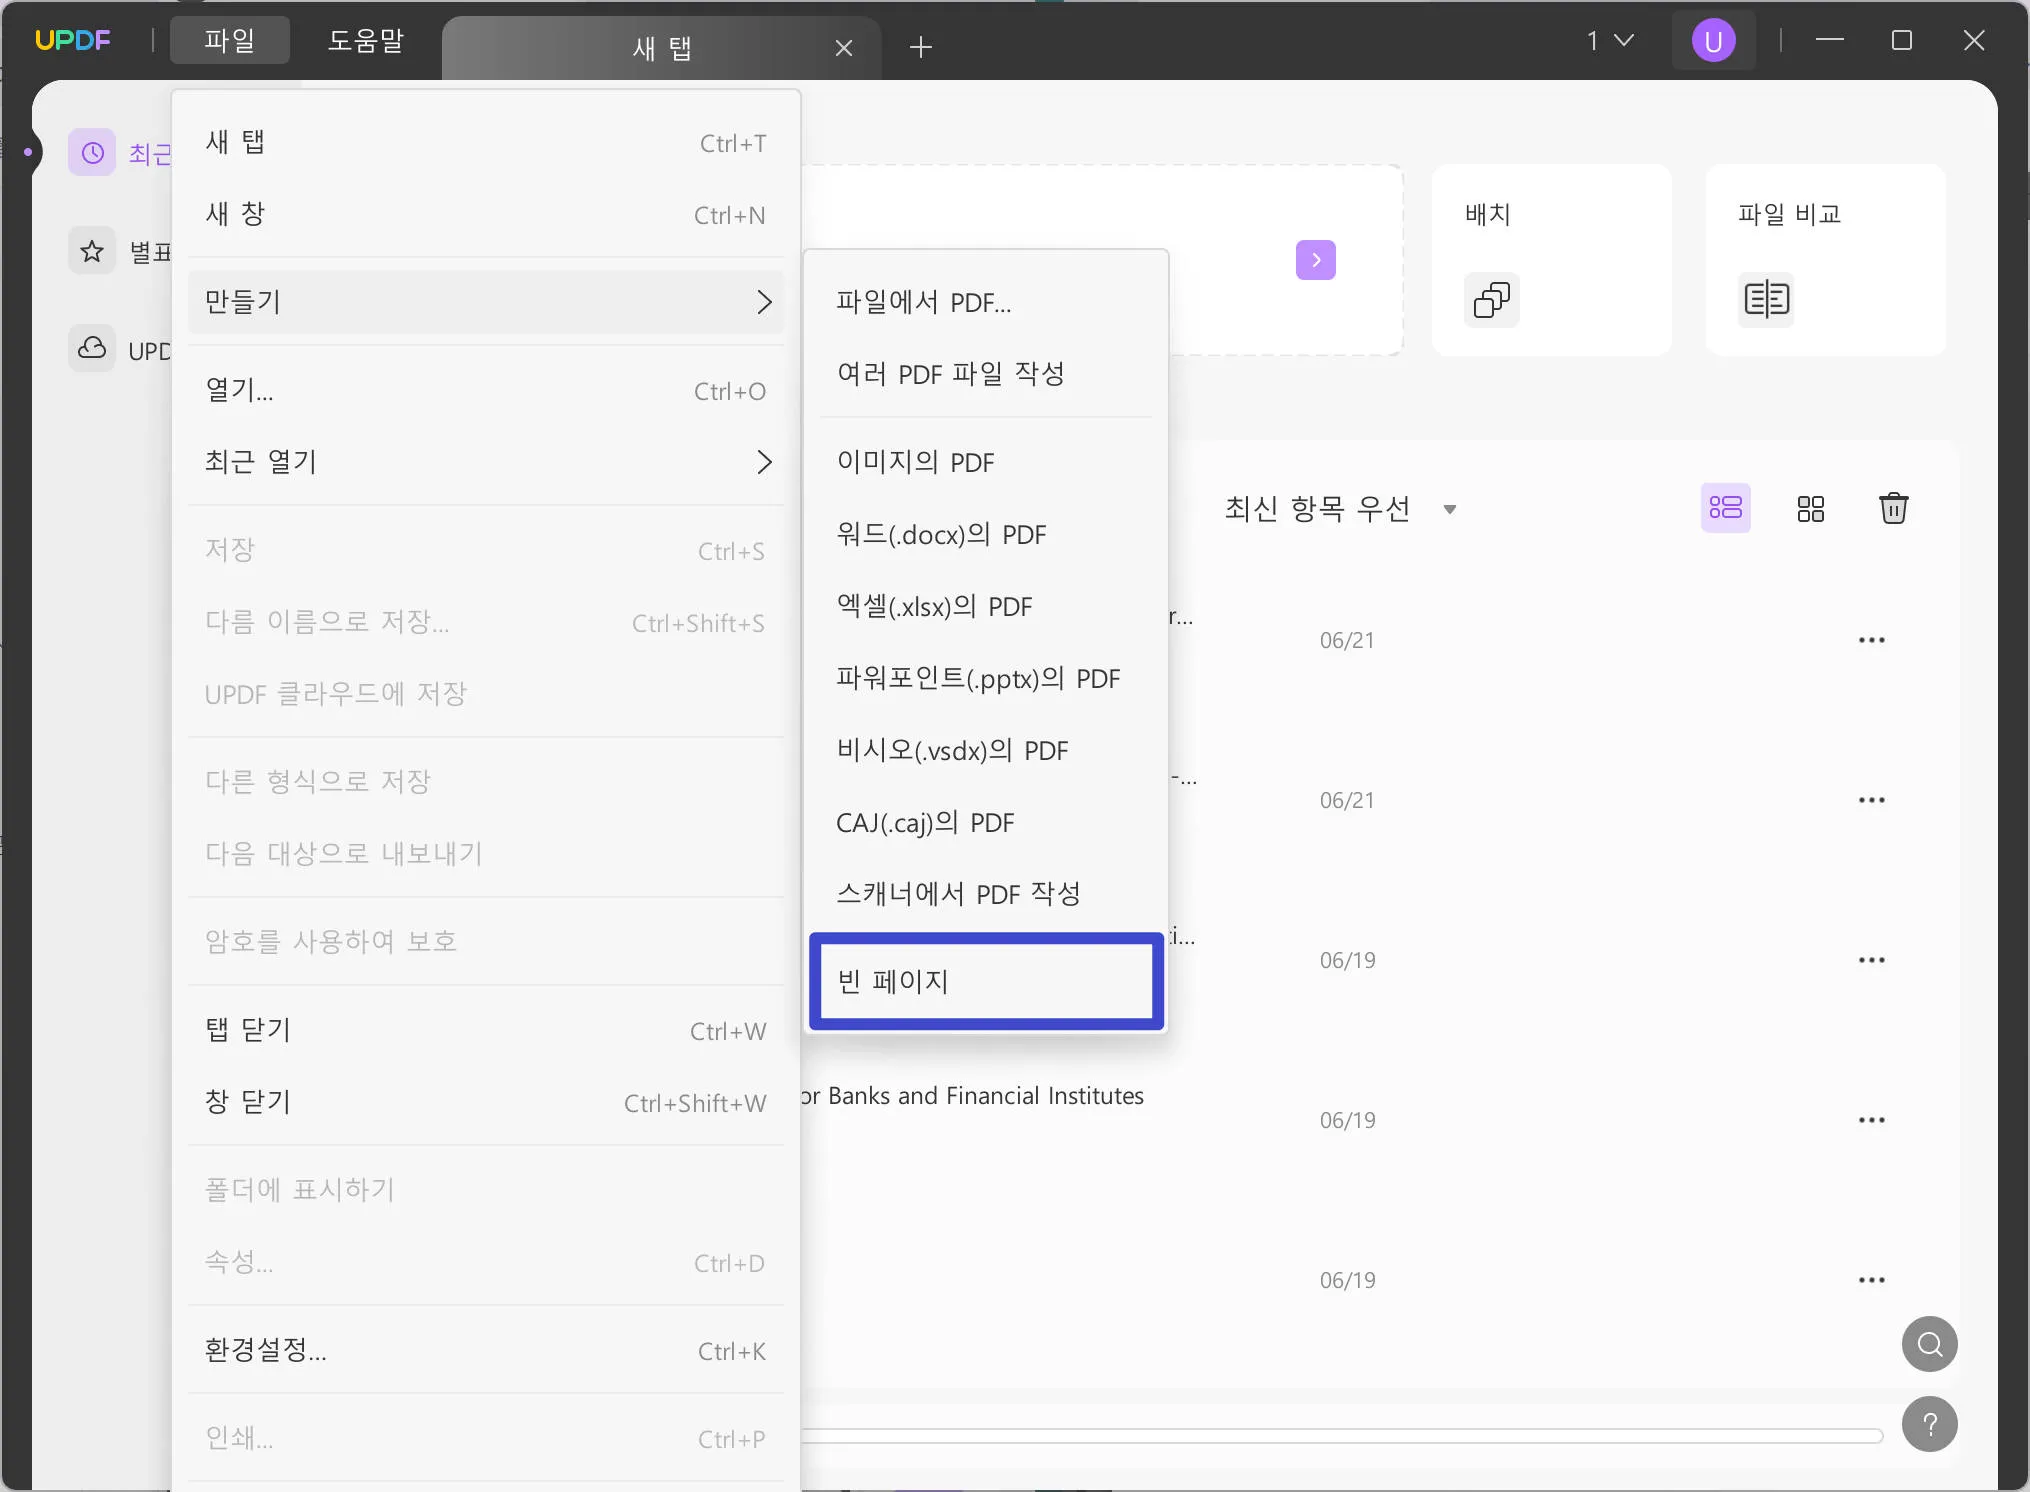Open the help question mark button
This screenshot has width=2030, height=1492.
[x=1929, y=1424]
